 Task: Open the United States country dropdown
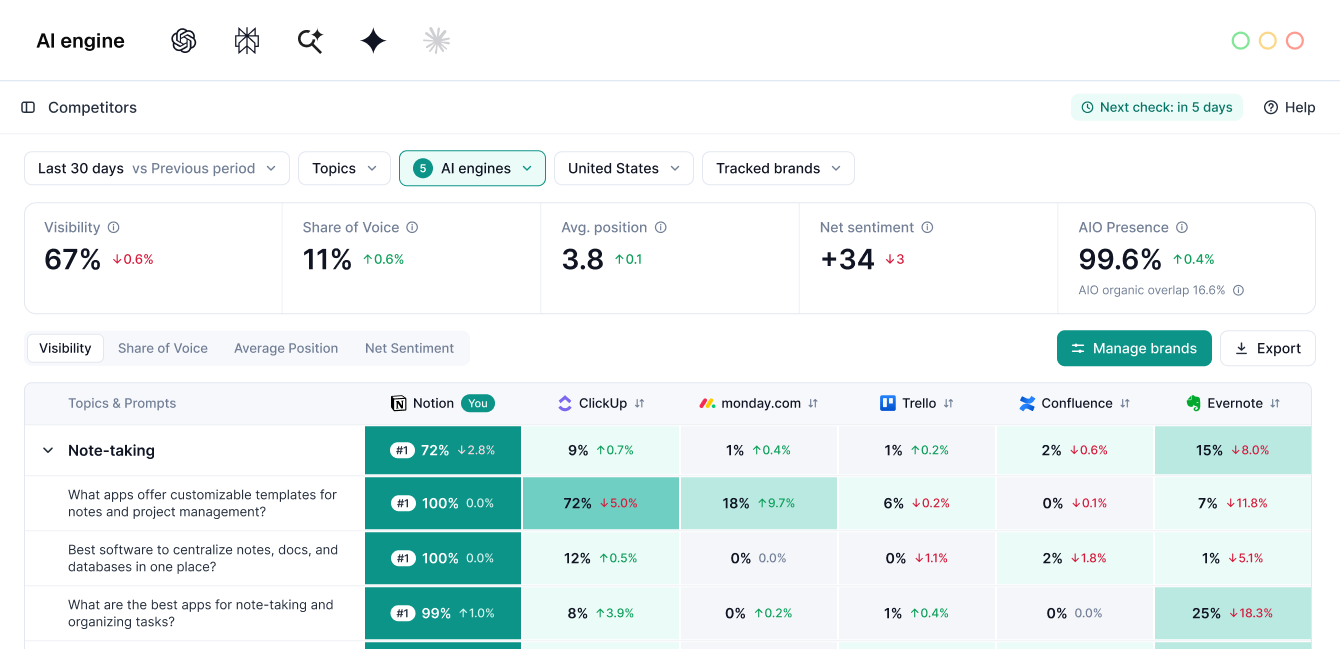[624, 168]
